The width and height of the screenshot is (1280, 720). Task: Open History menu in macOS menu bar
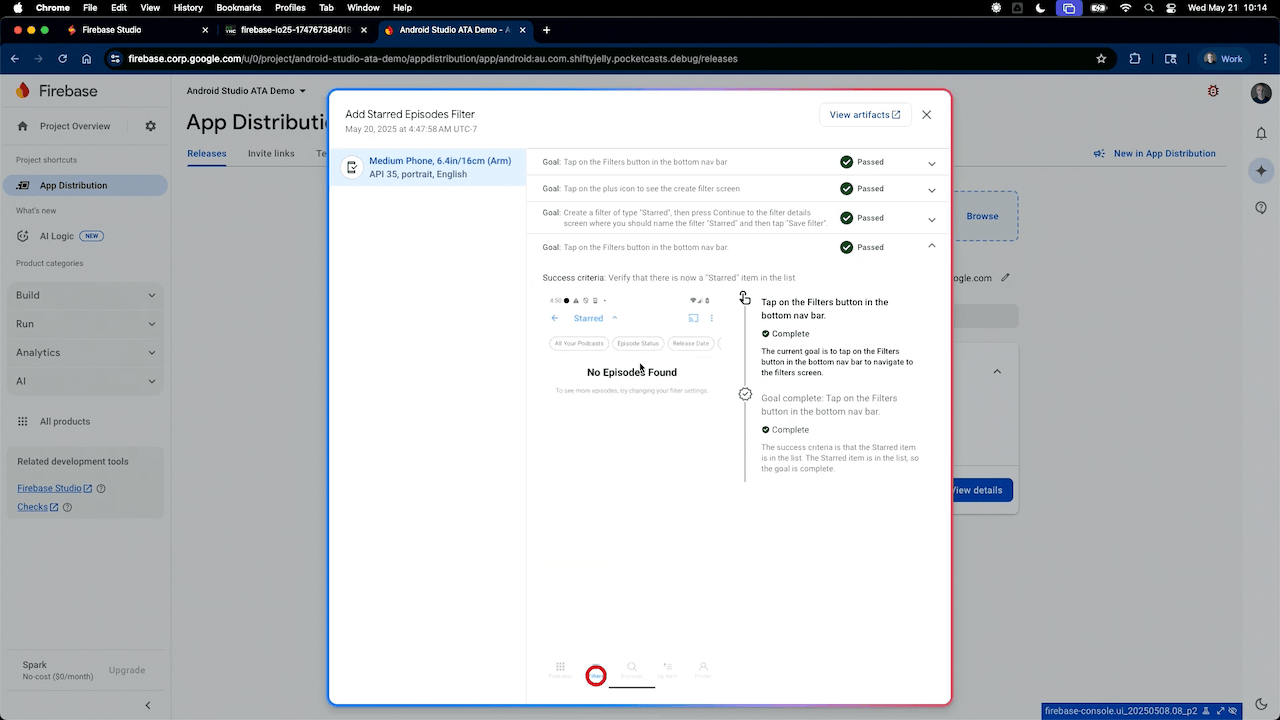tap(188, 8)
